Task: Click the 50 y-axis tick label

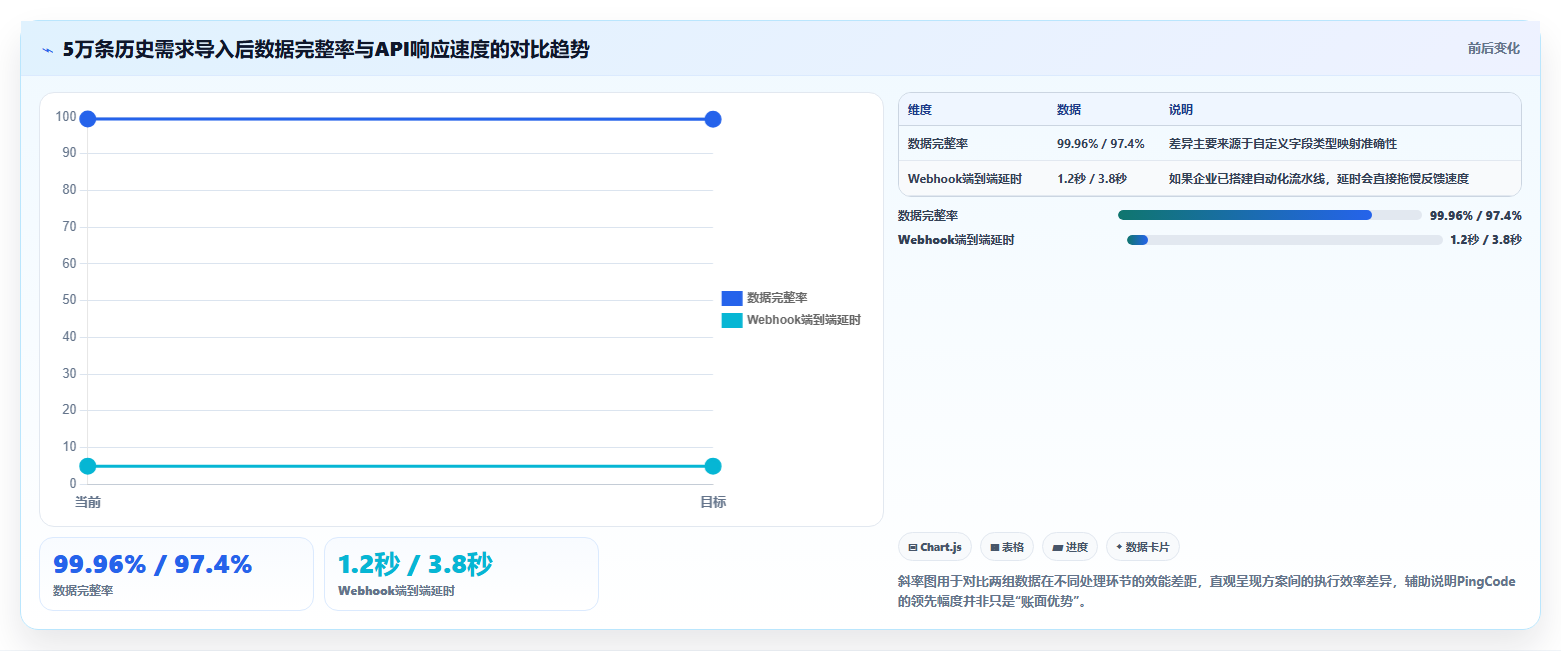Action: point(69,300)
